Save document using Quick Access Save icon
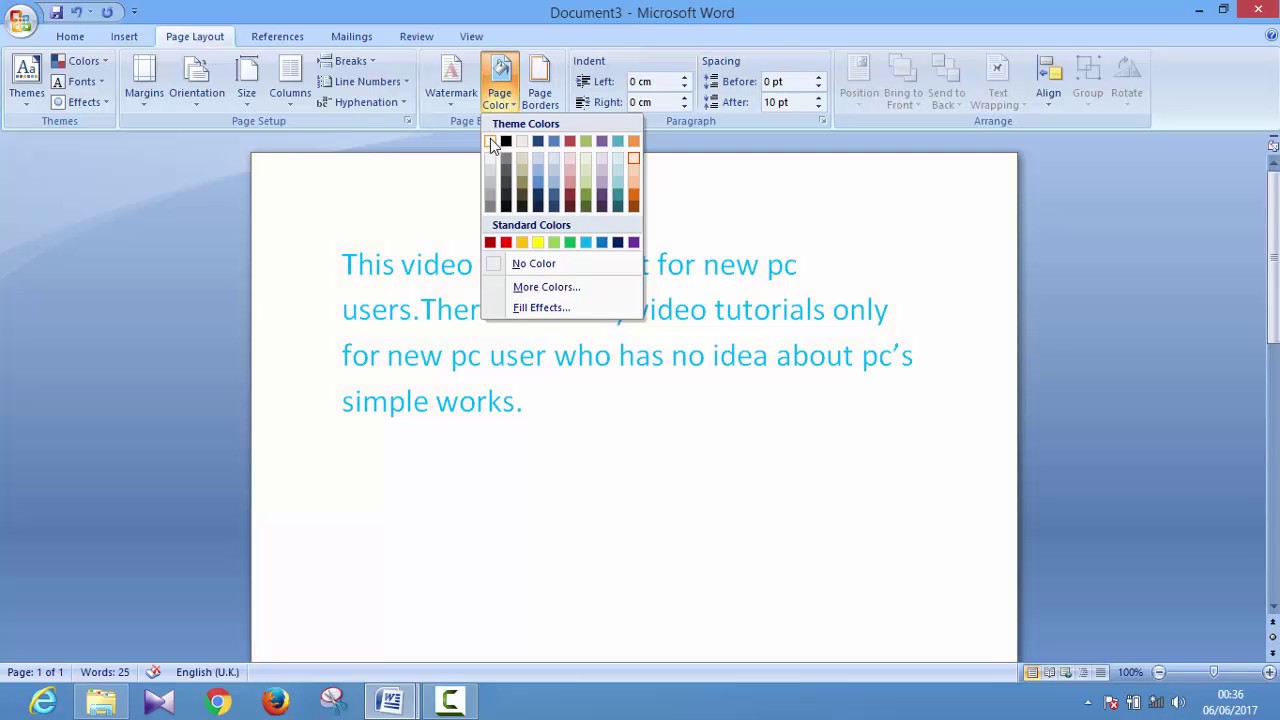This screenshot has height=720, width=1280. [56, 12]
